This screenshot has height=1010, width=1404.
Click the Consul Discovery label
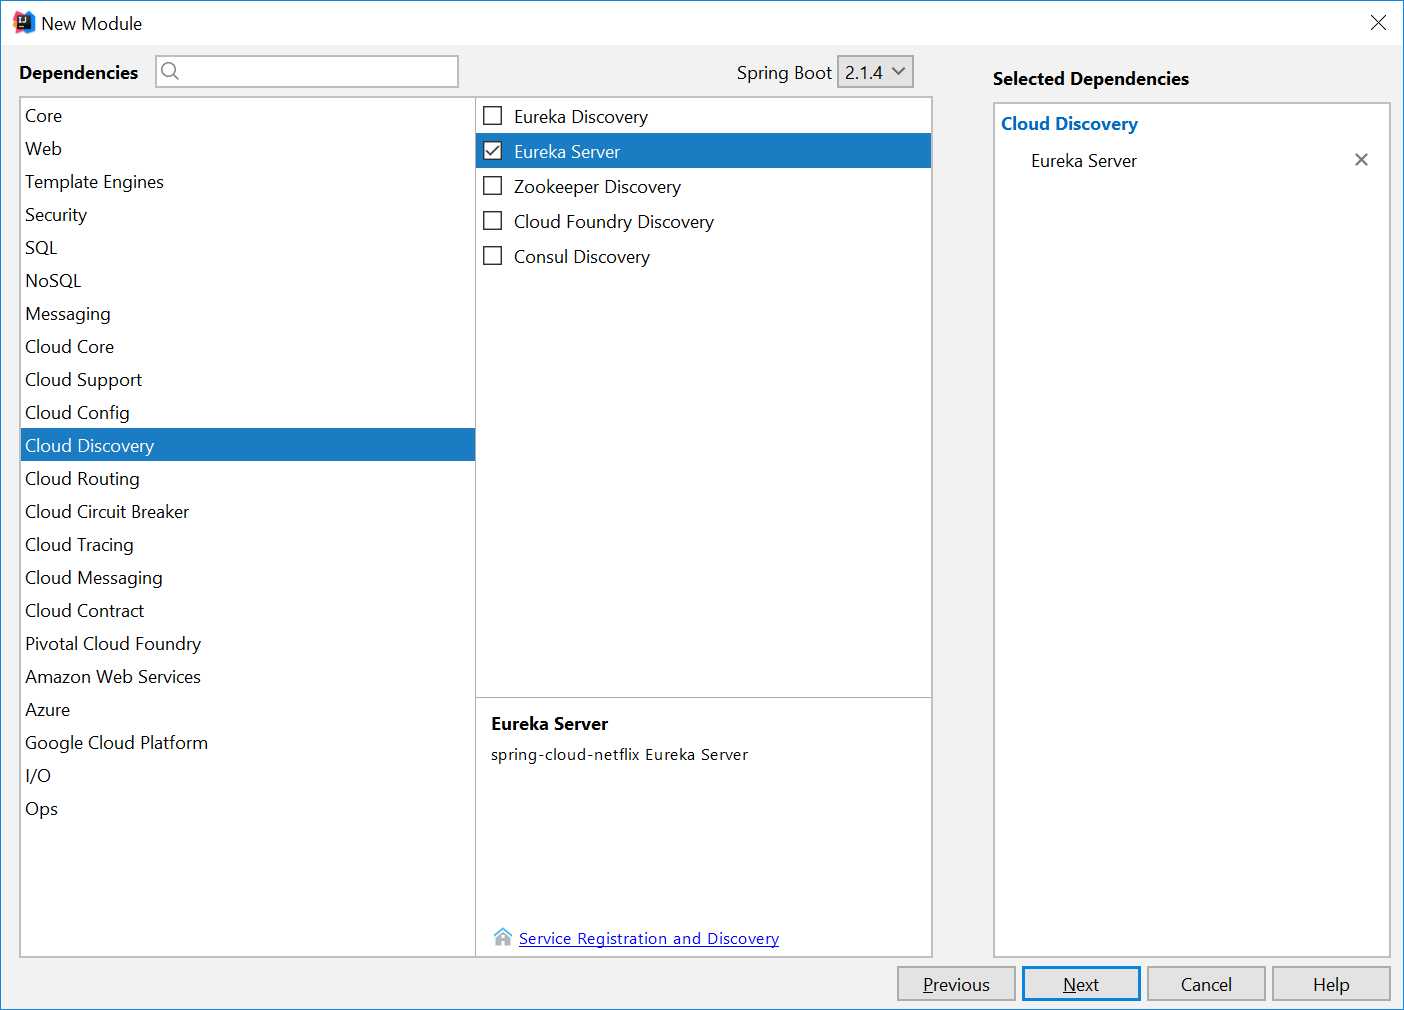[582, 257]
